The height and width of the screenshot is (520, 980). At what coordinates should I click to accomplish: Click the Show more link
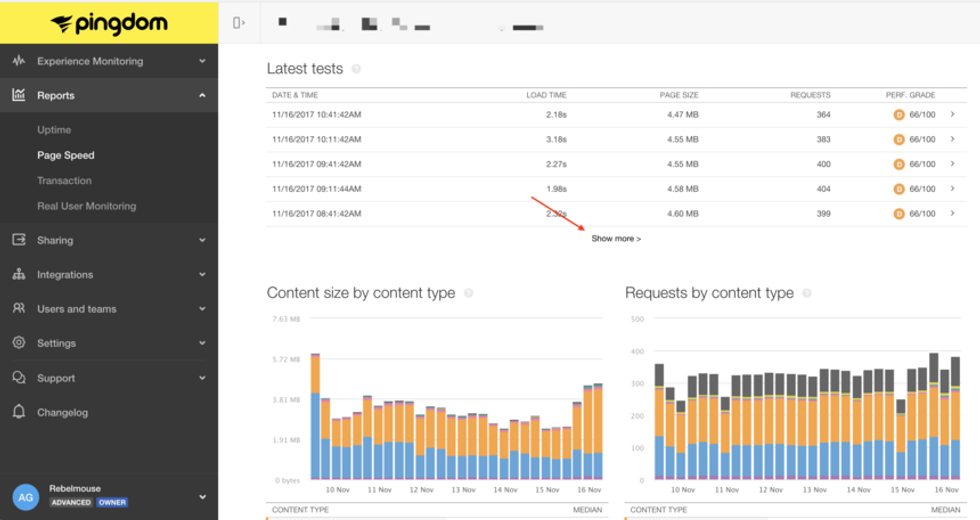pos(616,239)
